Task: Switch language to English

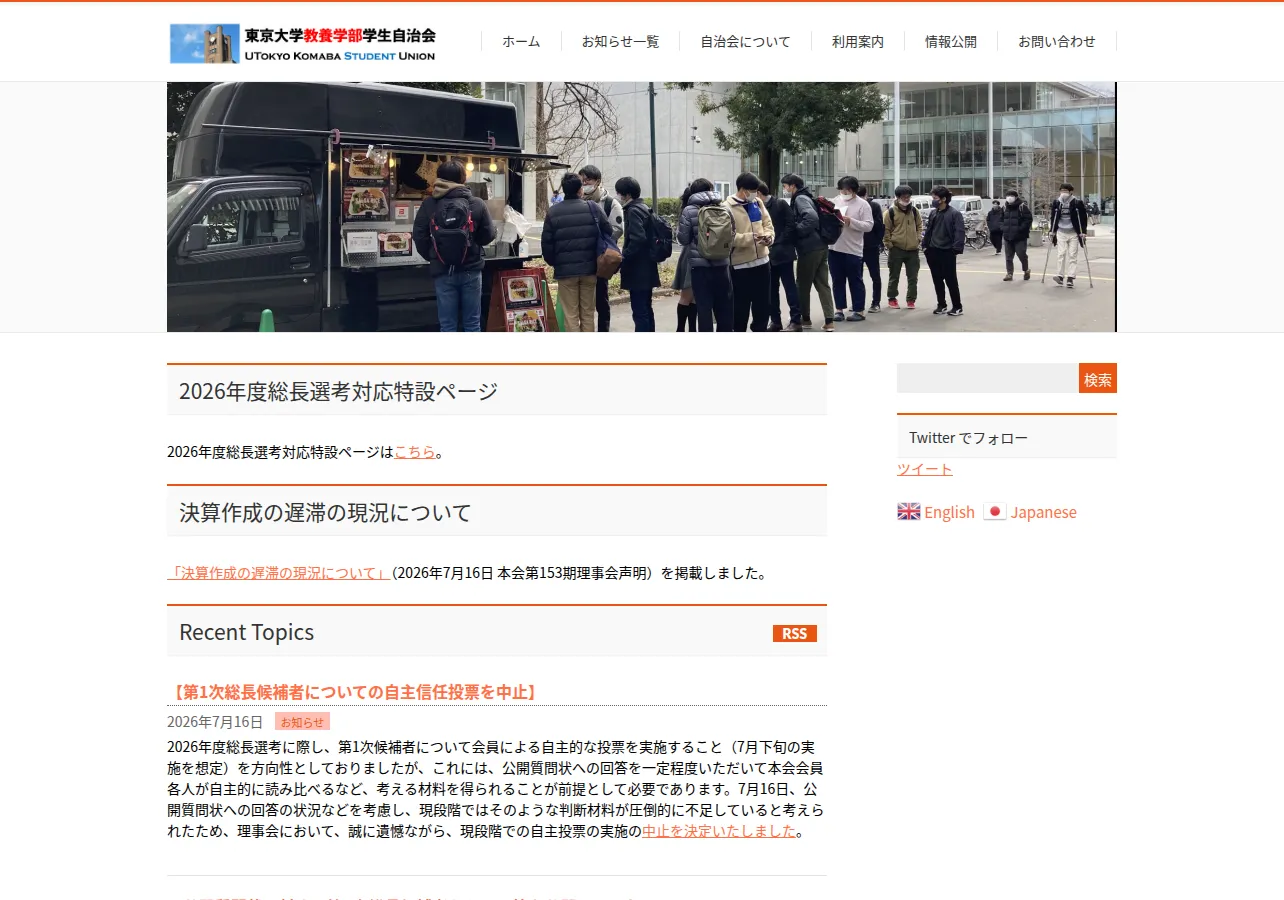Action: (949, 512)
